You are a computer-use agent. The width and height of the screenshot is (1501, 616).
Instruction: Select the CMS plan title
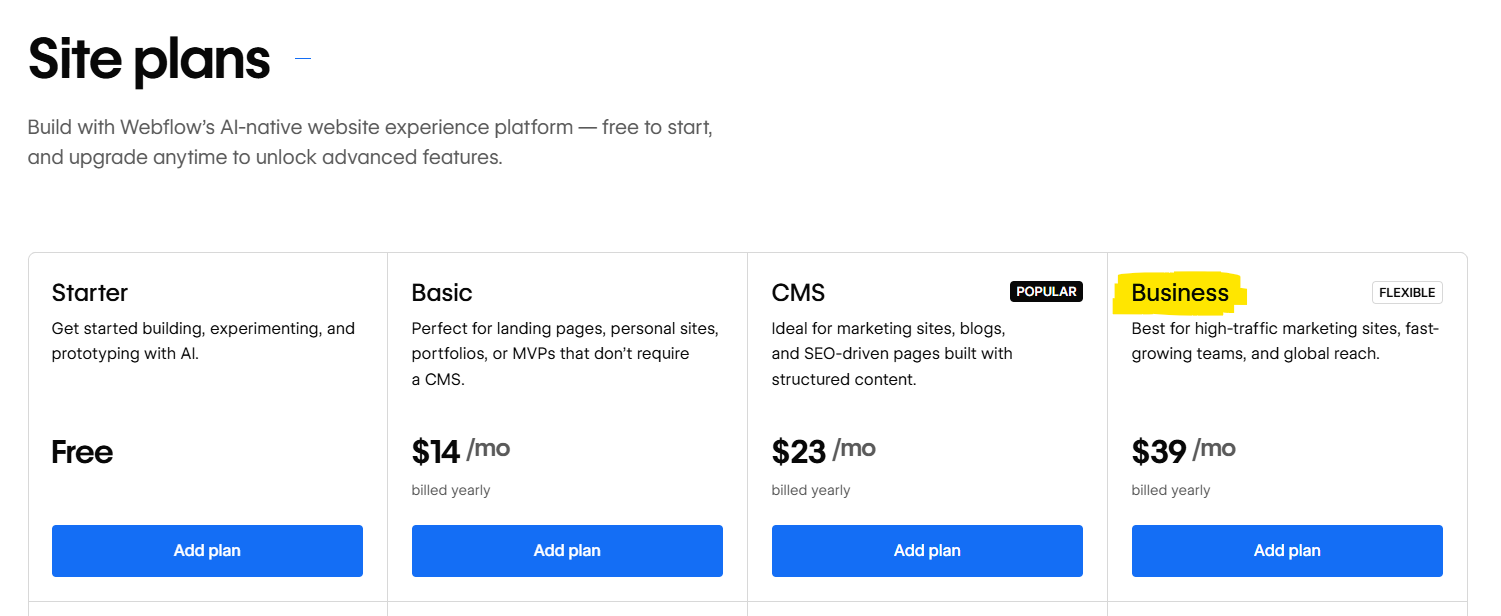[x=798, y=292]
